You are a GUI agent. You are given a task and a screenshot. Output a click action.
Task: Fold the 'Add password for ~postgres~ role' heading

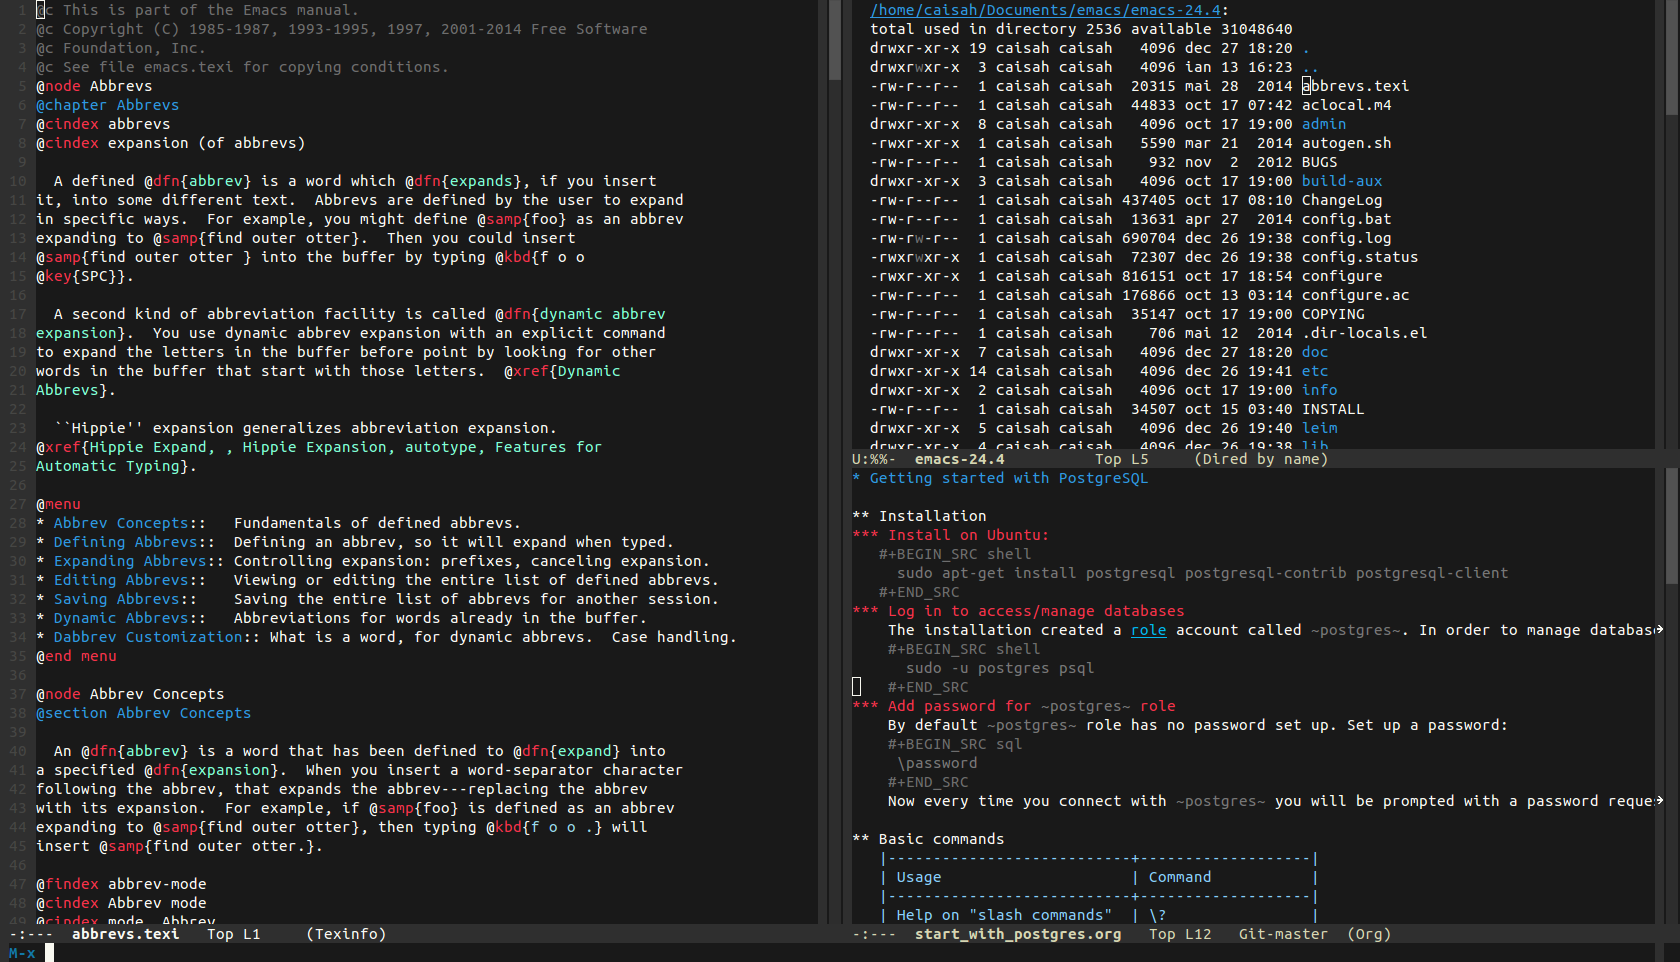pyautogui.click(x=1014, y=706)
